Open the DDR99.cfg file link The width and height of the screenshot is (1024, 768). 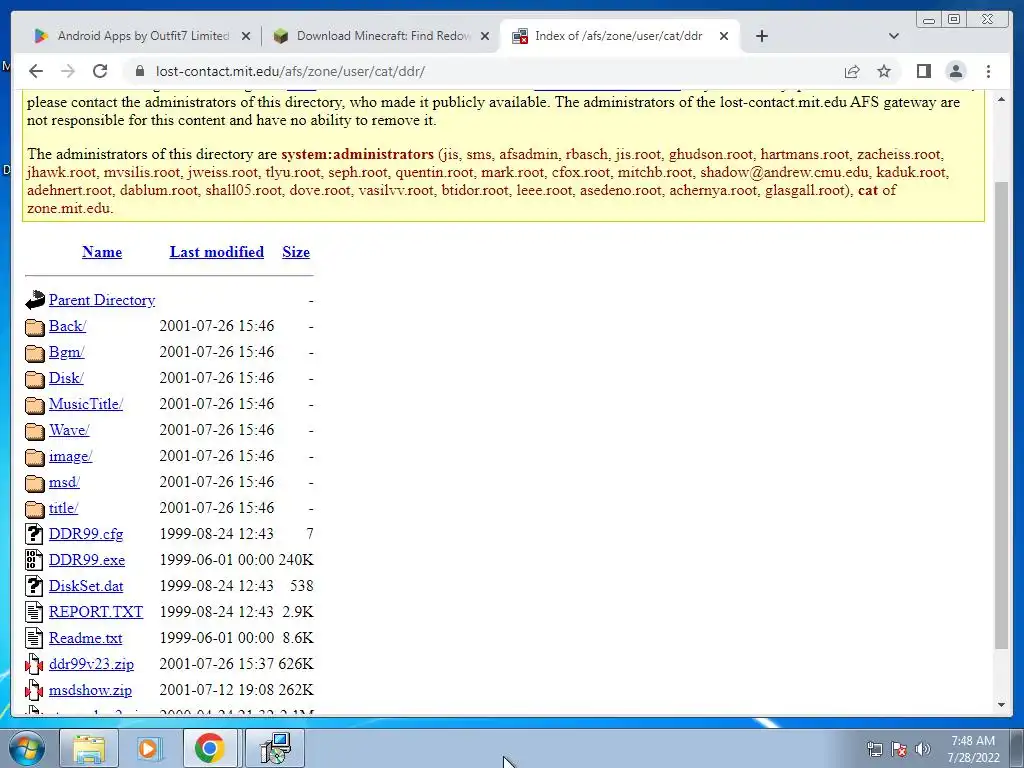pyautogui.click(x=86, y=534)
